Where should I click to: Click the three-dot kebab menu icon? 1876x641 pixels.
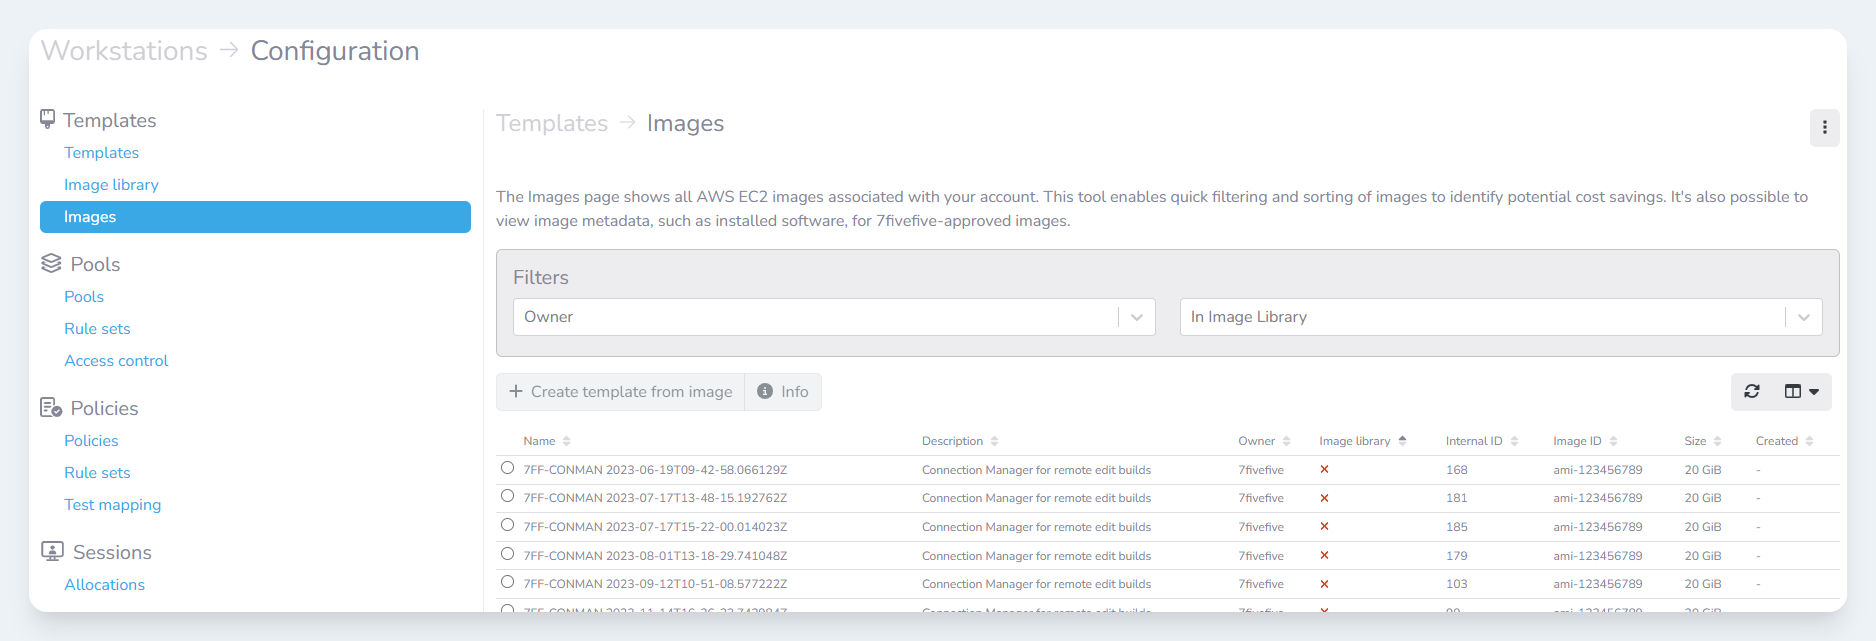pyautogui.click(x=1824, y=127)
